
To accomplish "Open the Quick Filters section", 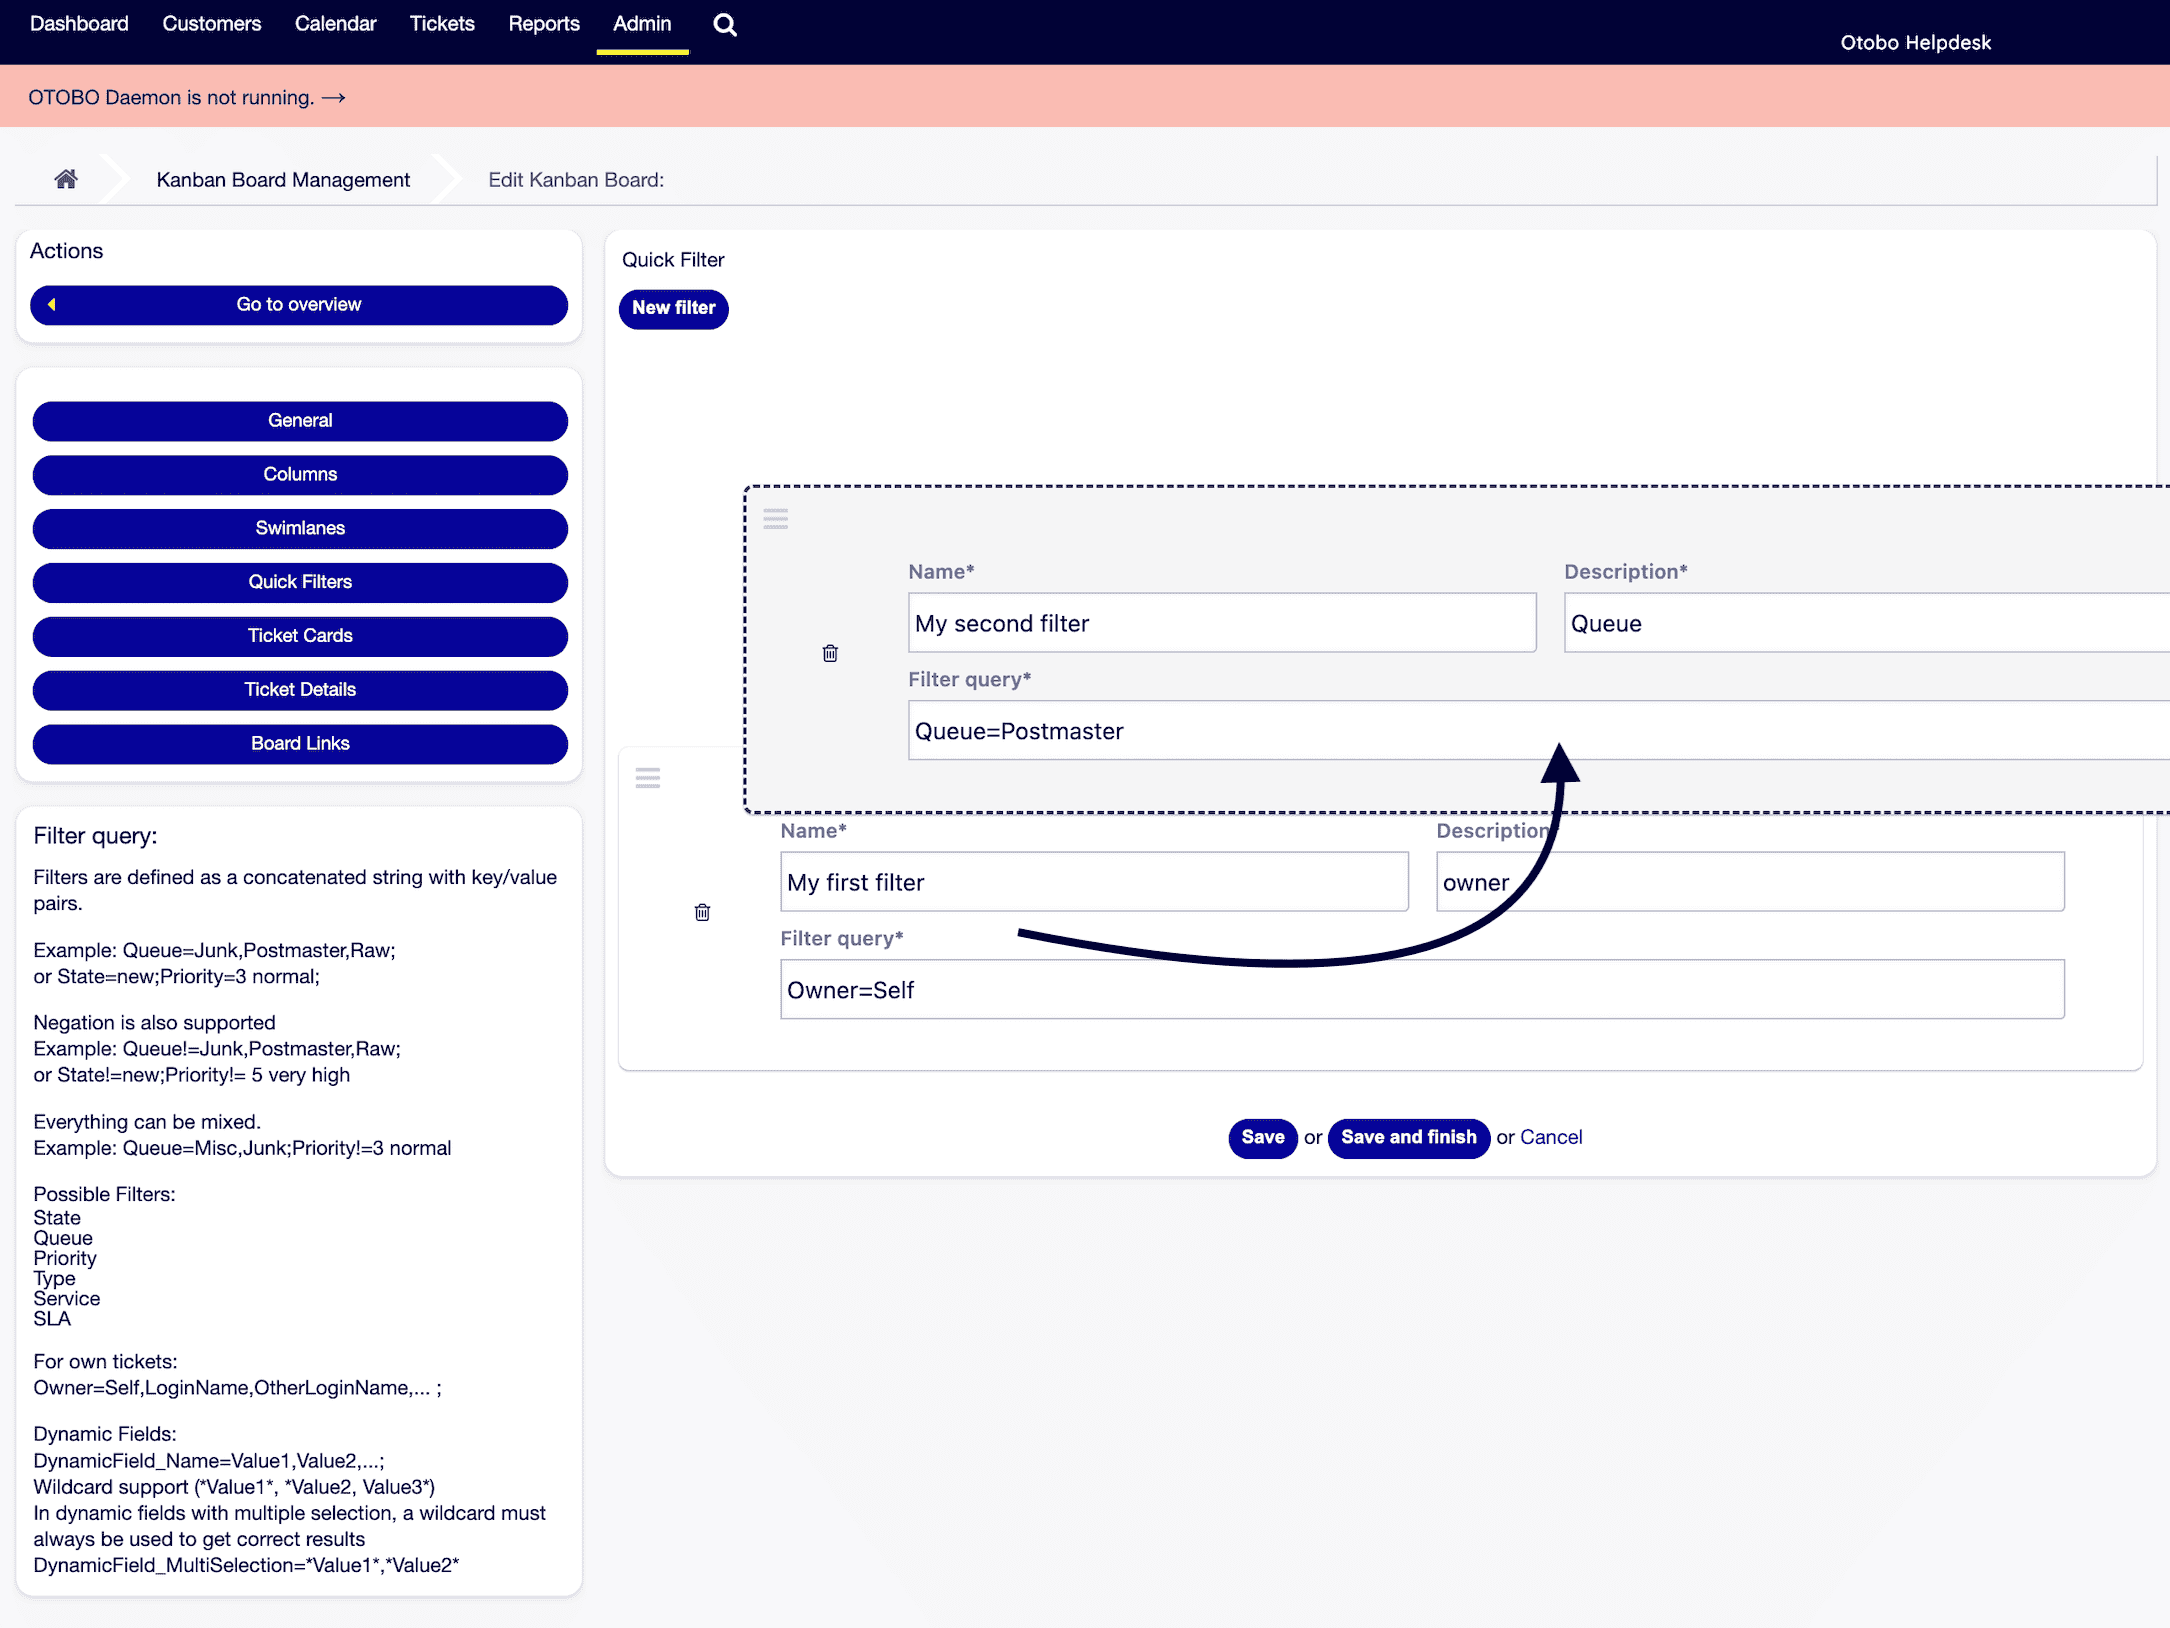I will coord(300,583).
